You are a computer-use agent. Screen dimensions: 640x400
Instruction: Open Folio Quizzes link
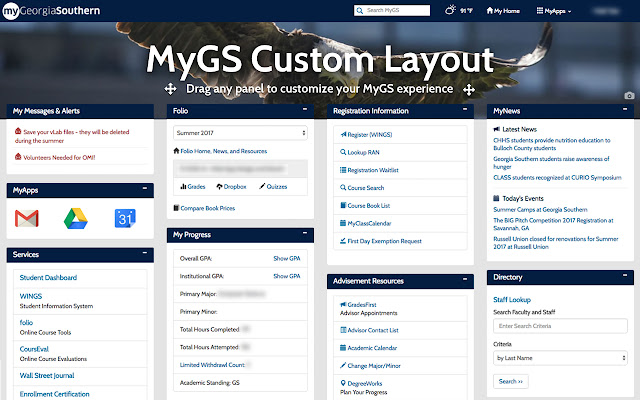pyautogui.click(x=273, y=187)
